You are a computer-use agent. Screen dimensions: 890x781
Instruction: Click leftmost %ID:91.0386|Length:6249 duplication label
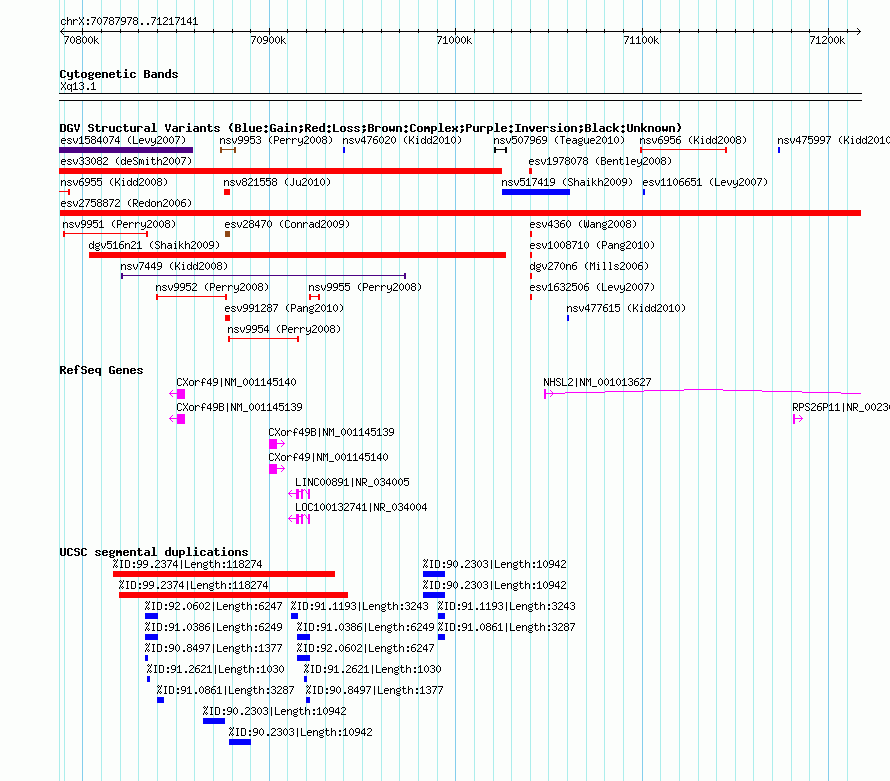click(213, 627)
